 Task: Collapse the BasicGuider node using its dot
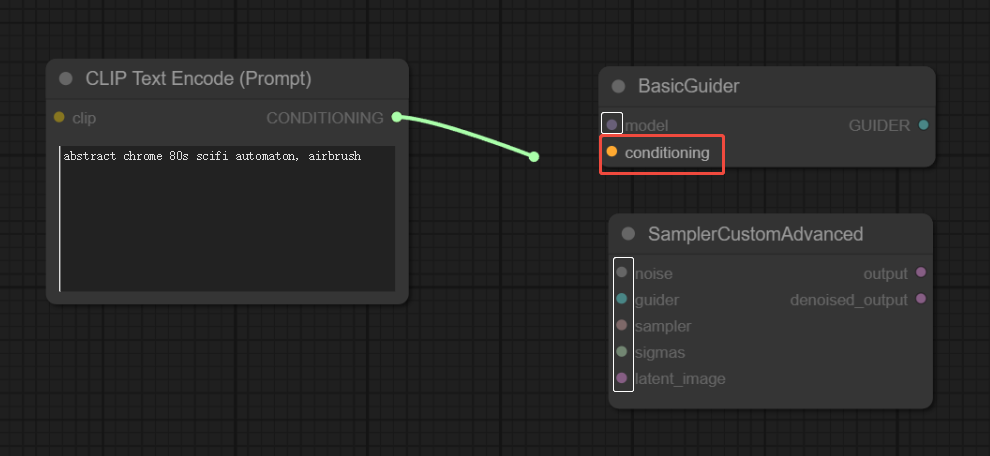pos(618,87)
